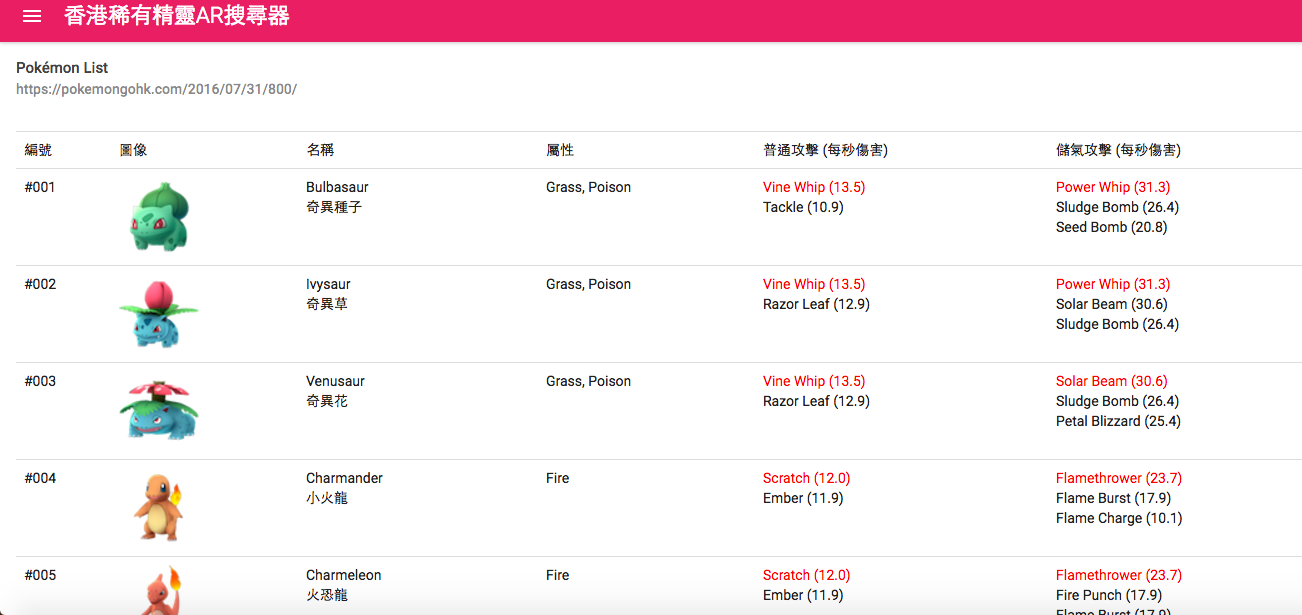Viewport: 1302px width, 615px height.
Task: Click Seed Bomb (20.8) move
Action: click(x=1111, y=227)
